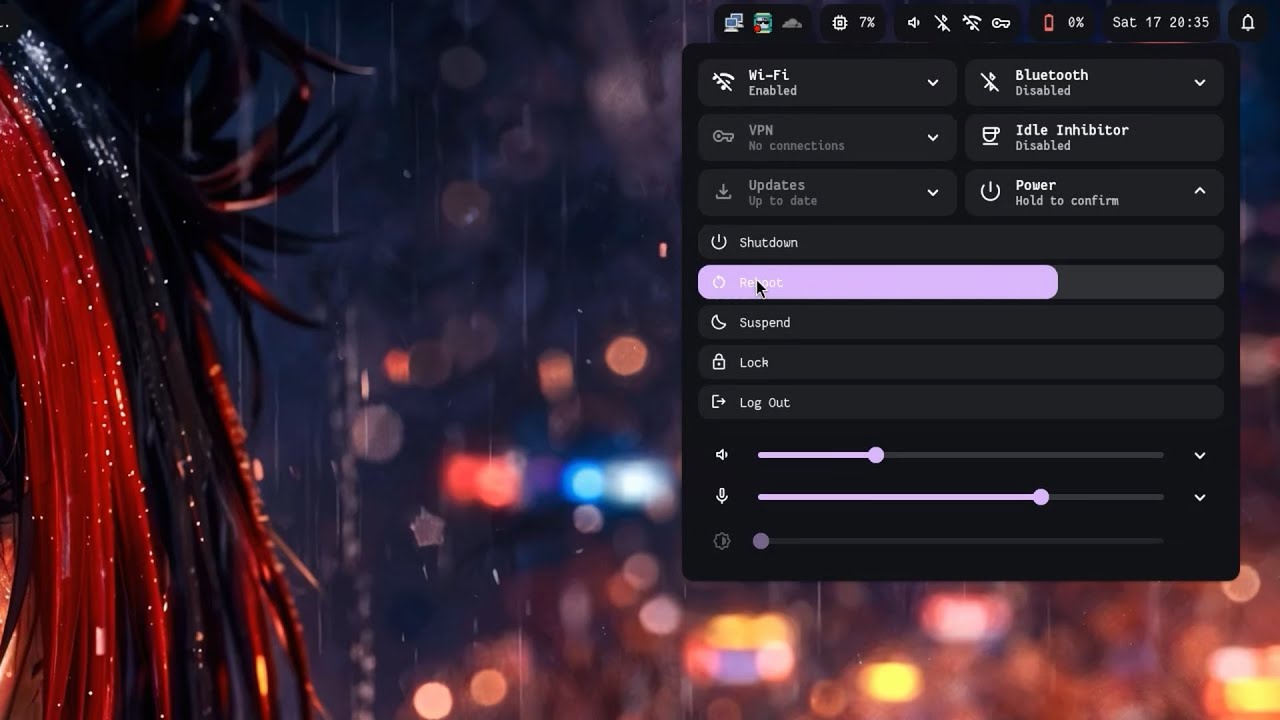The image size is (1280, 720).
Task: Click the speaker icon in the top bar
Action: point(913,23)
